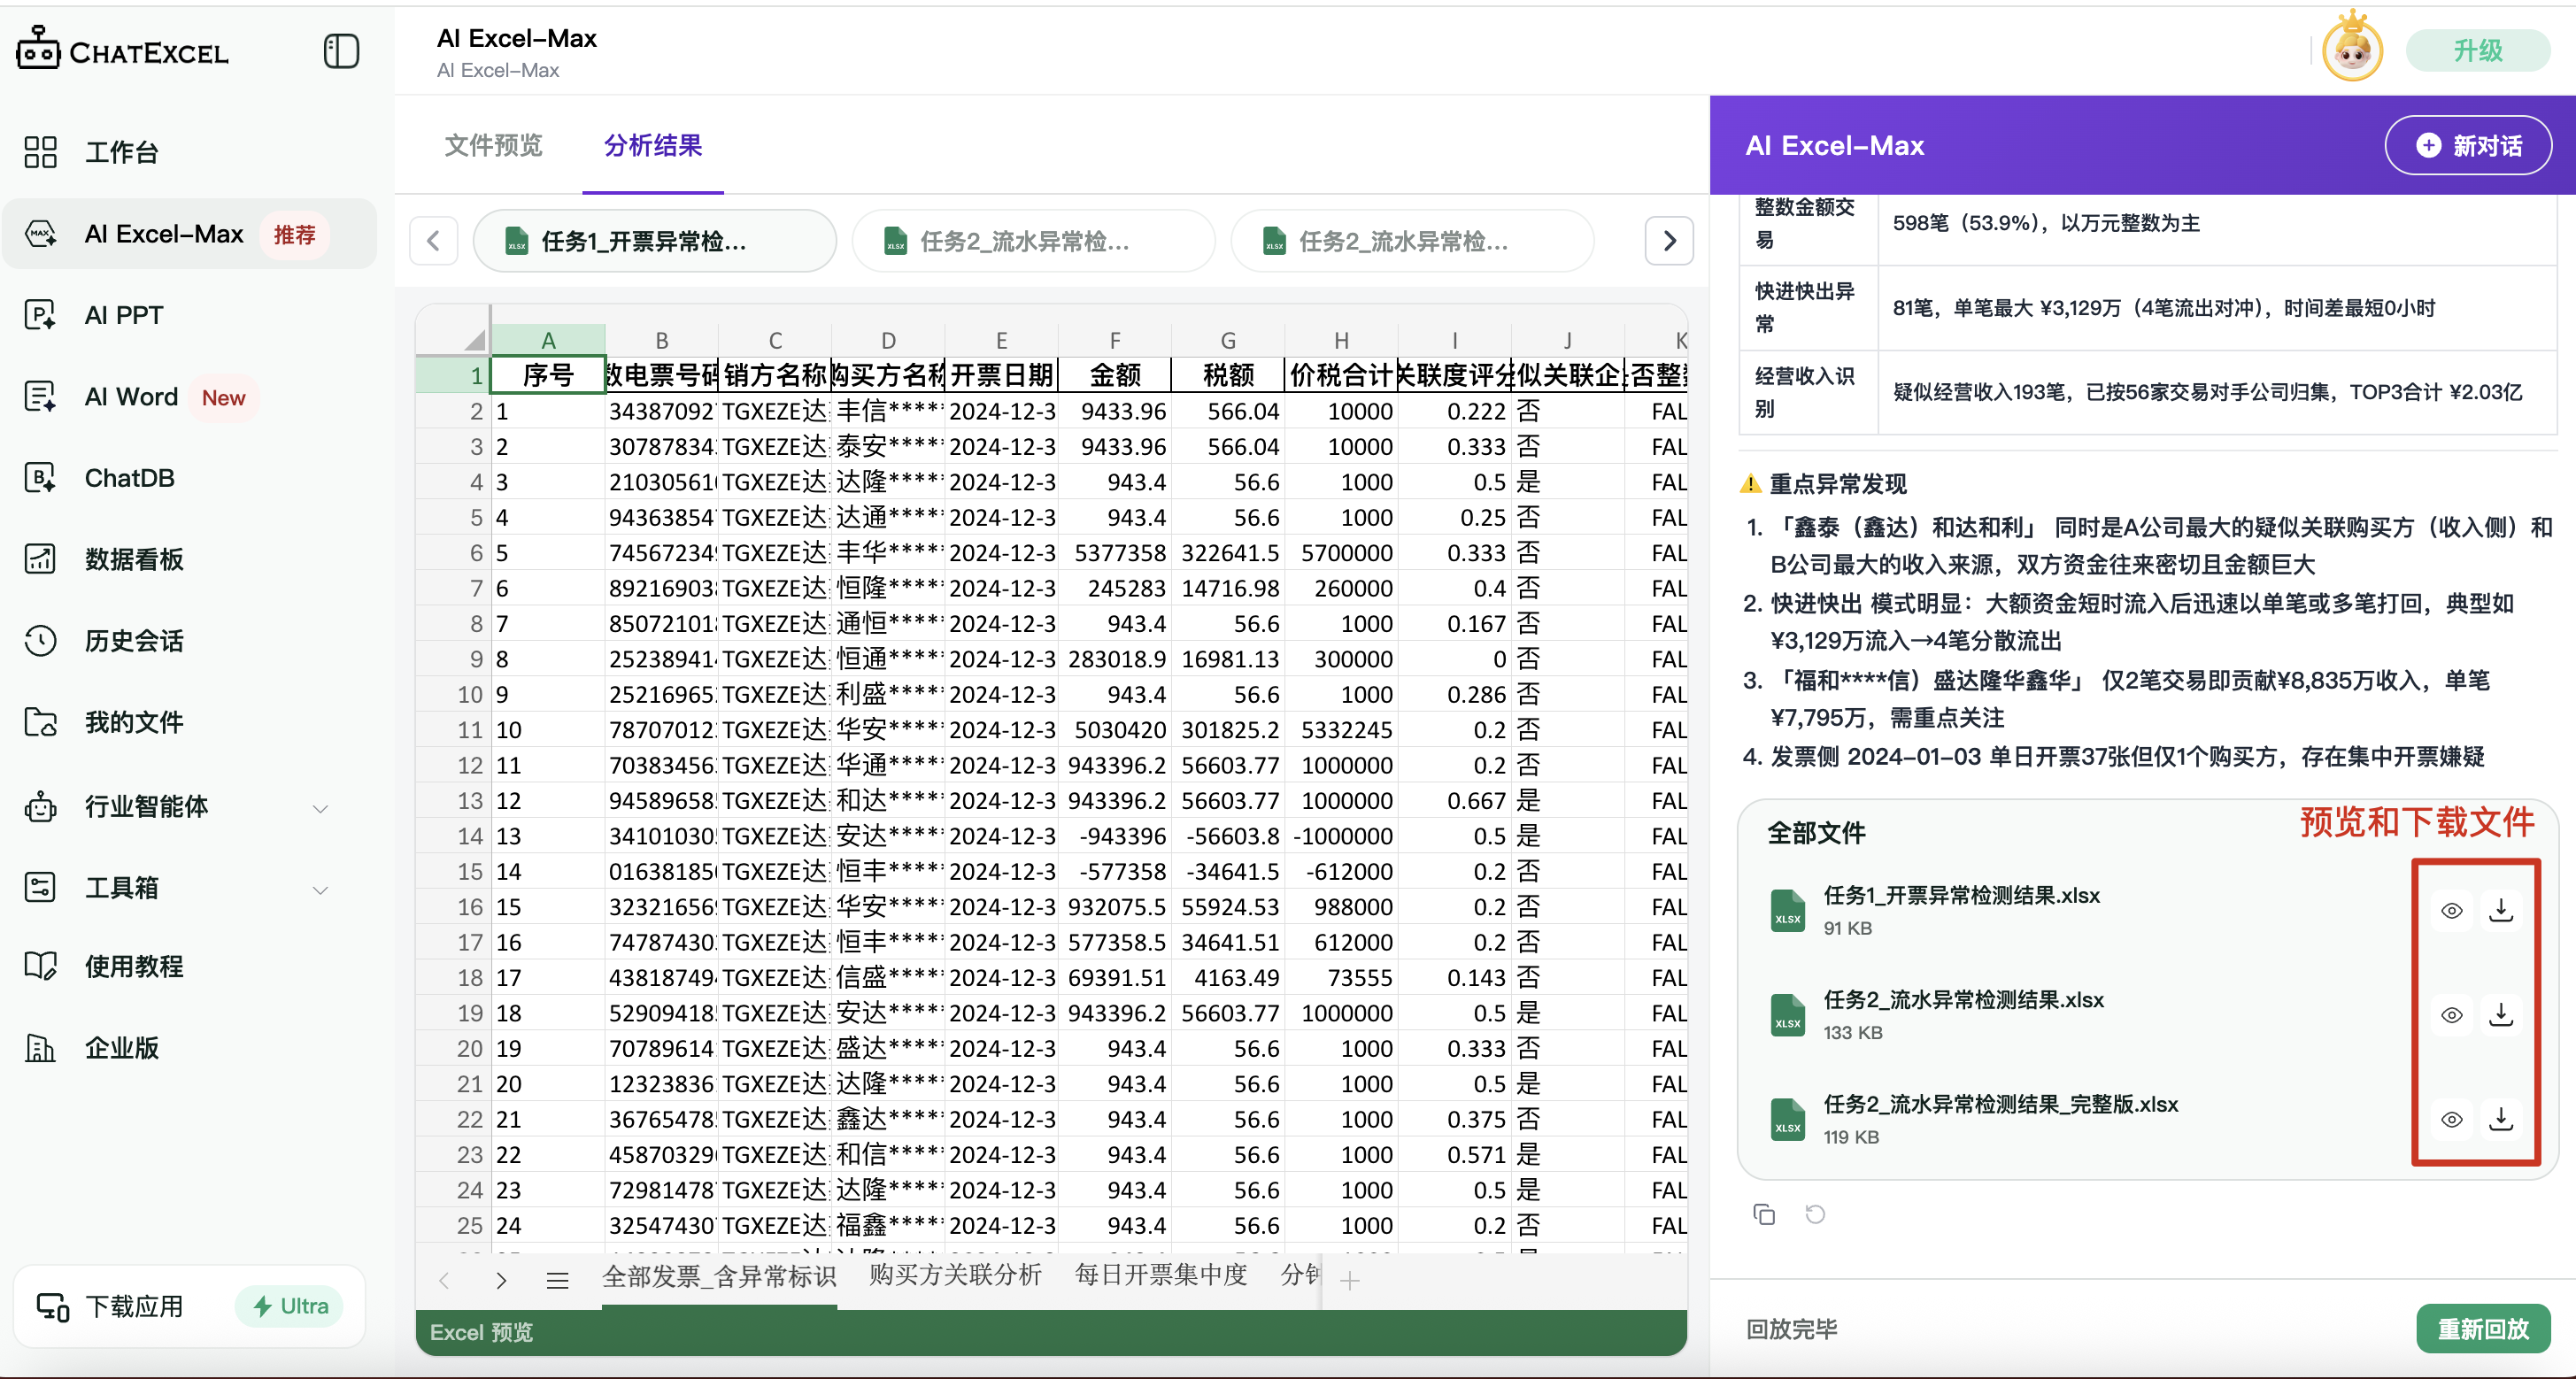2576x1379 pixels.
Task: Click cell with amount 5377358
Action: point(1114,553)
